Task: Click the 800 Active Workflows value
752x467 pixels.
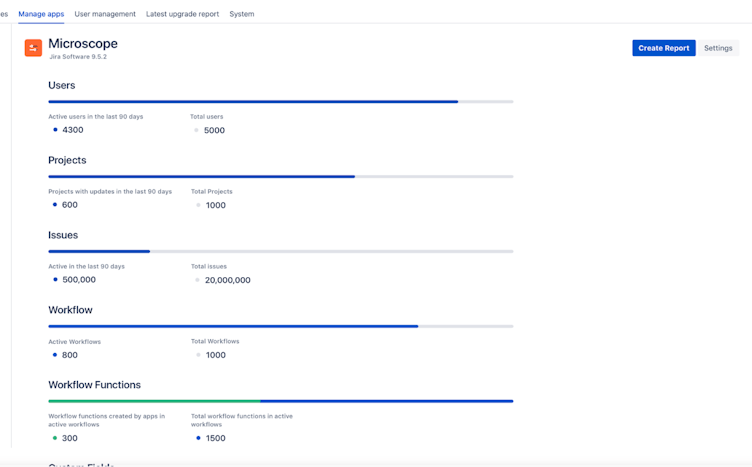Action: 70,355
